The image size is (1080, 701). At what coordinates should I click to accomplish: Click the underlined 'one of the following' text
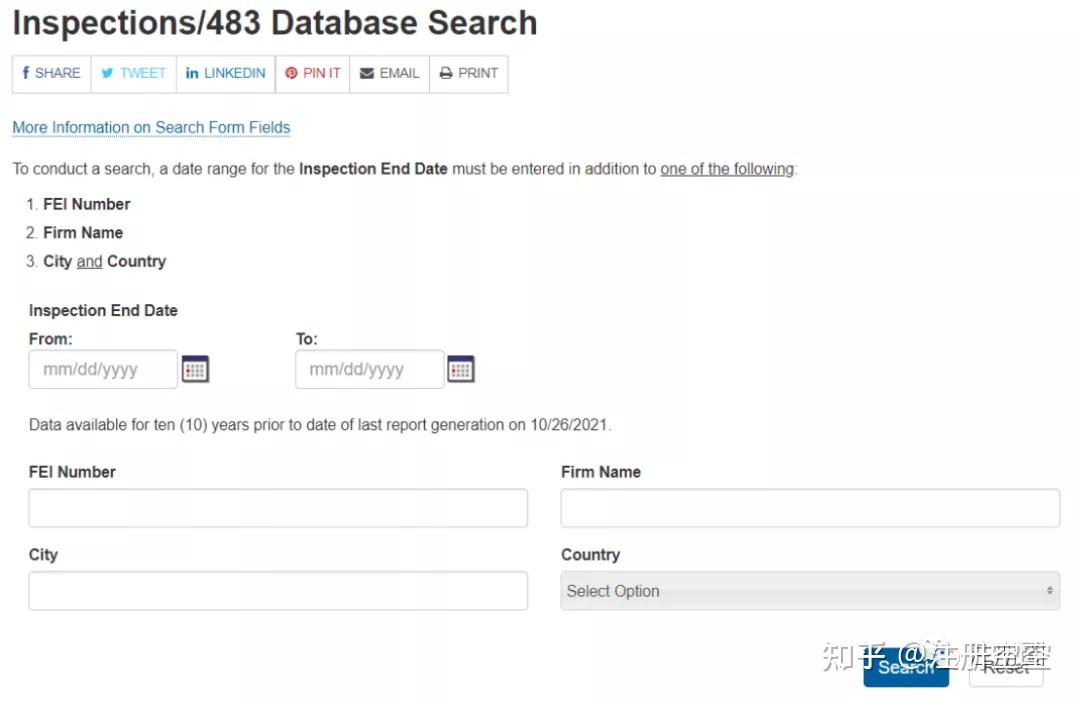coord(727,169)
